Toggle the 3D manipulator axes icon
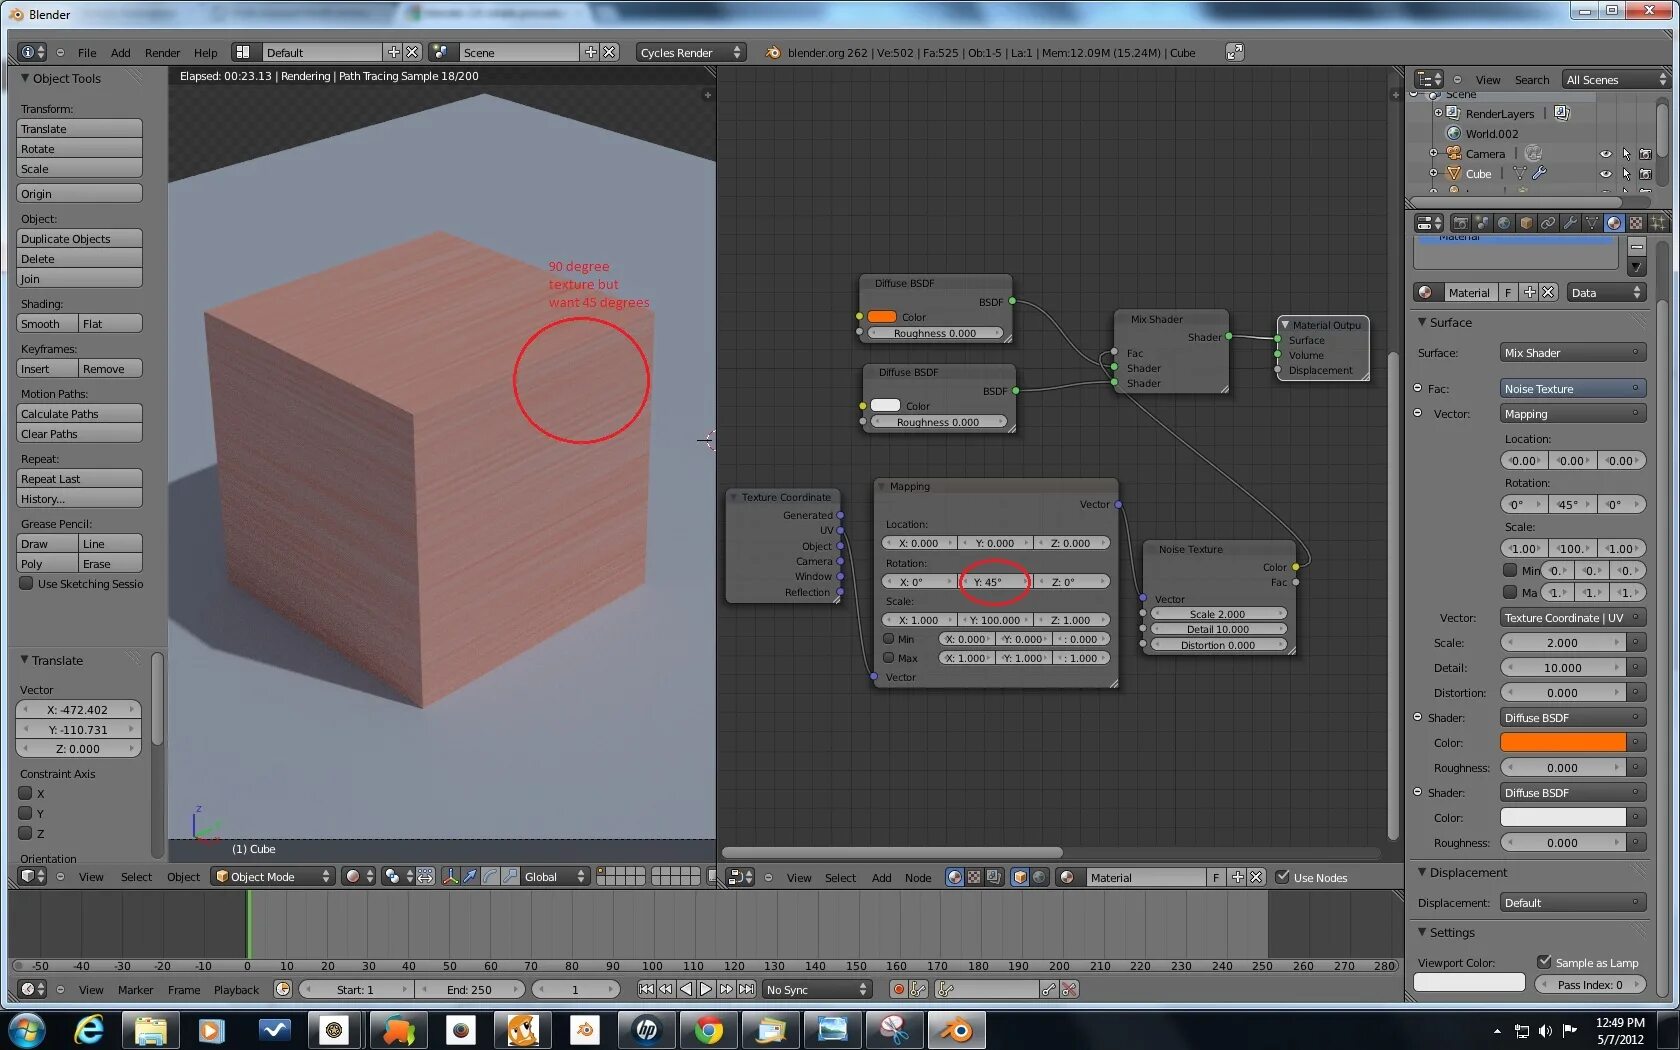Screen dimensions: 1680x1050 (x=450, y=877)
